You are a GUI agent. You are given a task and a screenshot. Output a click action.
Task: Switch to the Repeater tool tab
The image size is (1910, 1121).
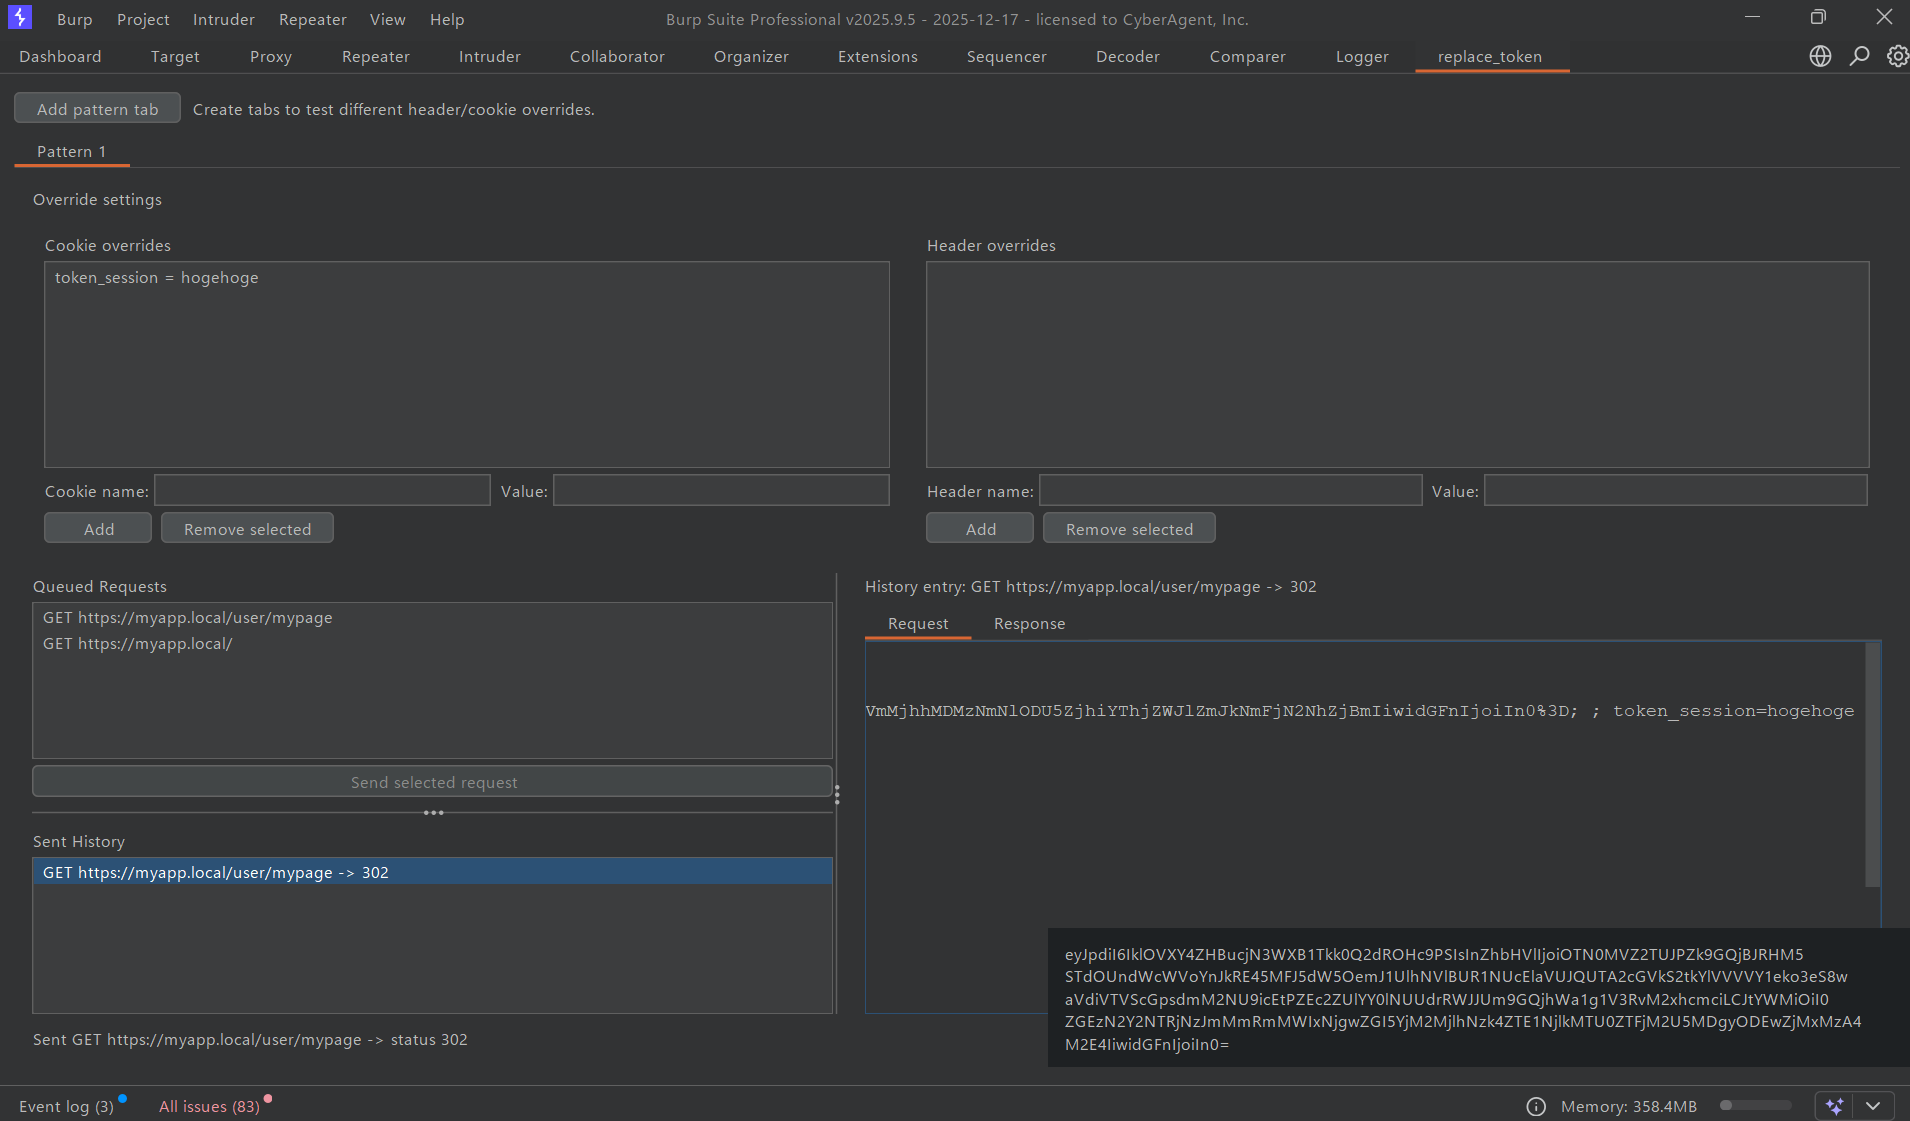coord(376,56)
